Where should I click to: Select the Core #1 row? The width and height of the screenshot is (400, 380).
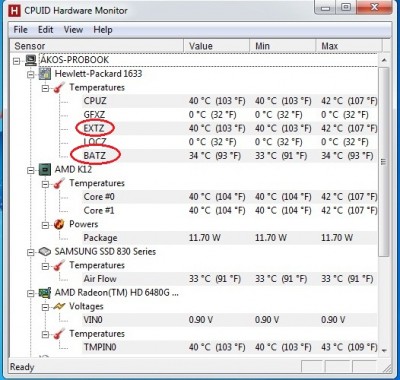point(230,210)
